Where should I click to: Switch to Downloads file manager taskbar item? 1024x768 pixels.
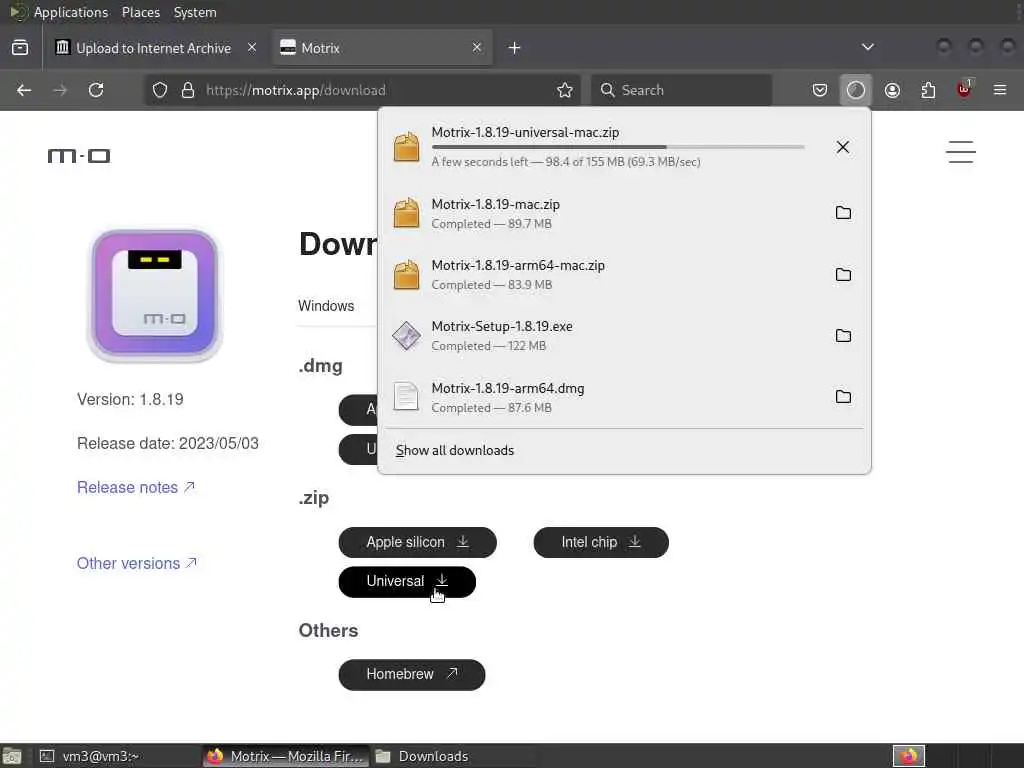coord(452,756)
